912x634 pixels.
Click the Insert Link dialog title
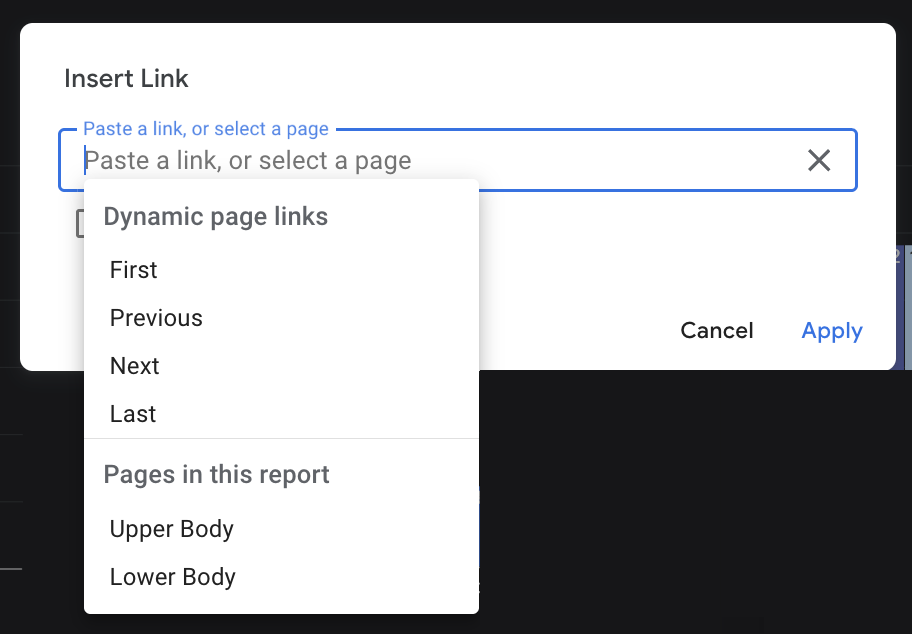[126, 78]
